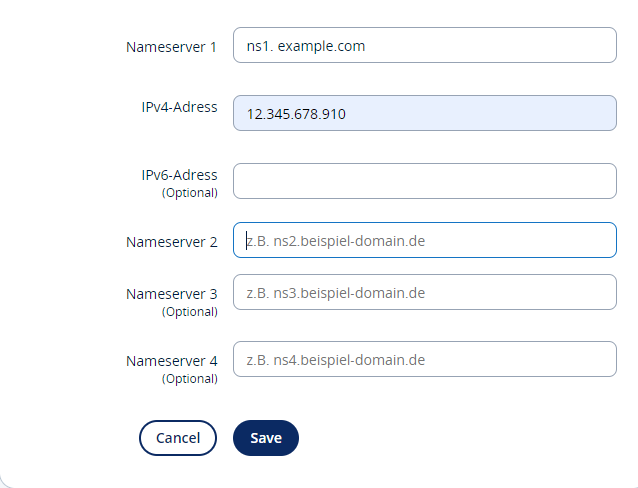The image size is (638, 488).
Task: Click "(Optional)" note under Nameserver 3
Action: pos(189,311)
